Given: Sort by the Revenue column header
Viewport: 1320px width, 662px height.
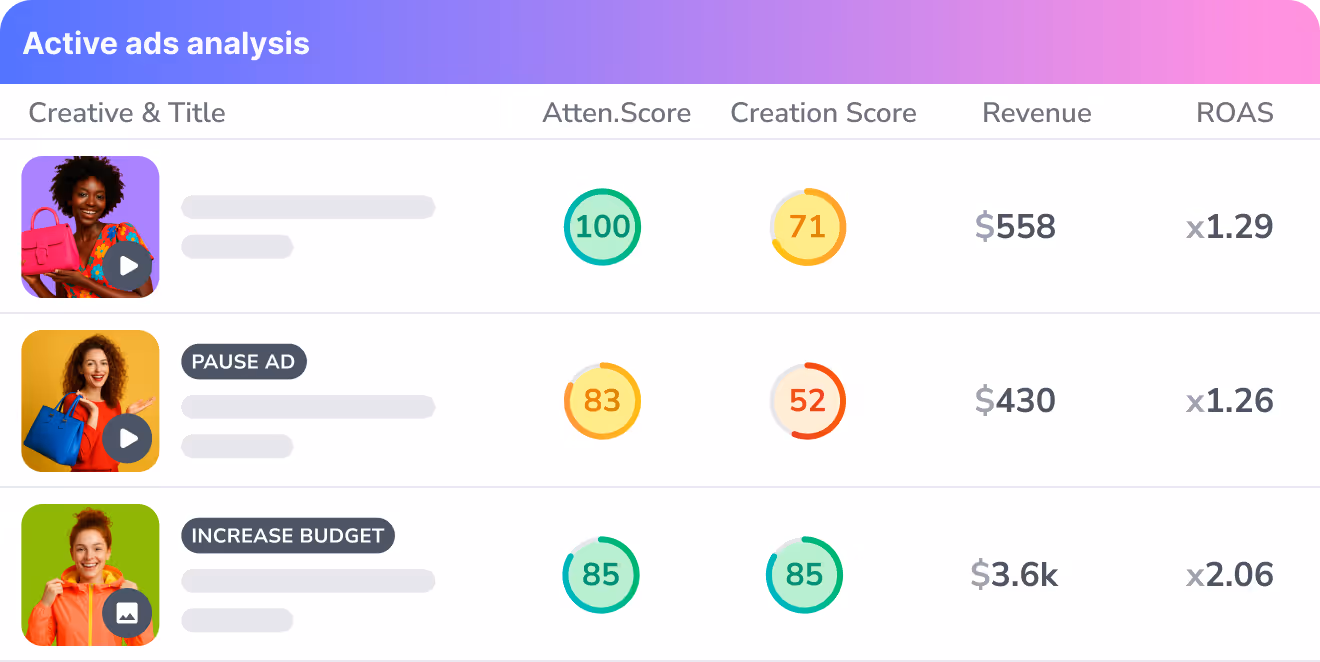Looking at the screenshot, I should 1037,113.
